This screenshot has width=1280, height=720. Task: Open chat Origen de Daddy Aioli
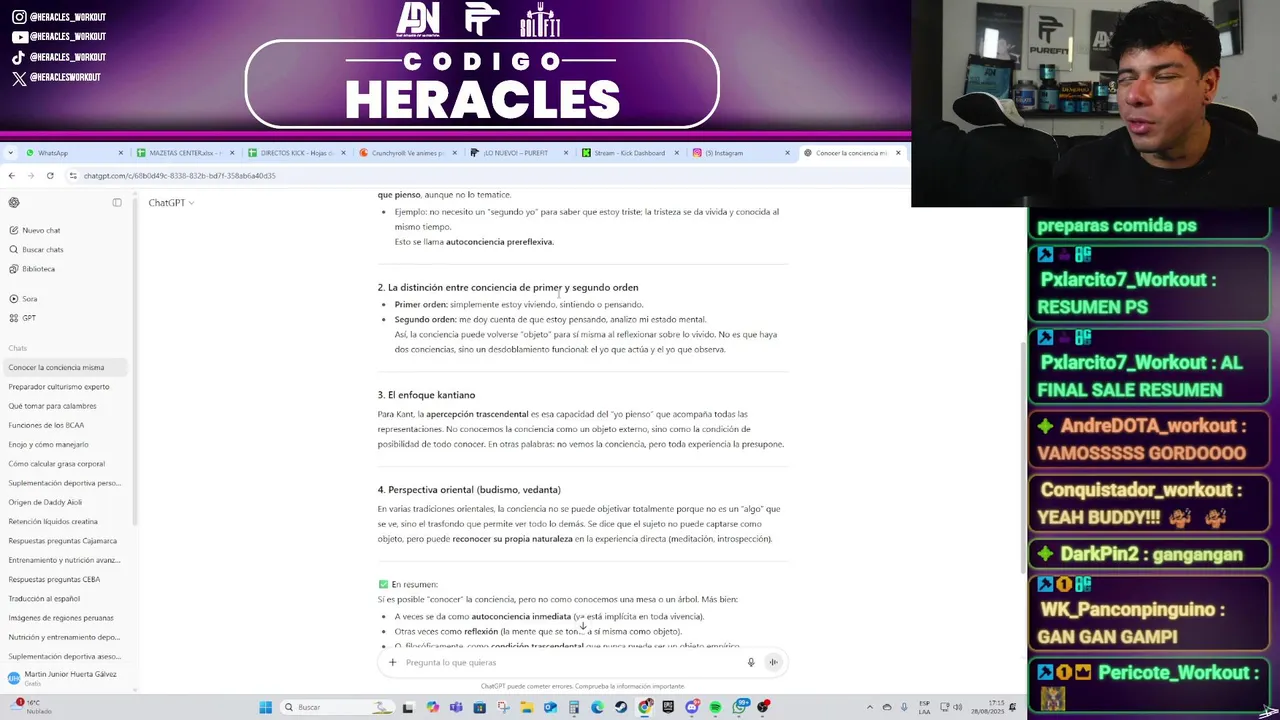pyautogui.click(x=45, y=502)
